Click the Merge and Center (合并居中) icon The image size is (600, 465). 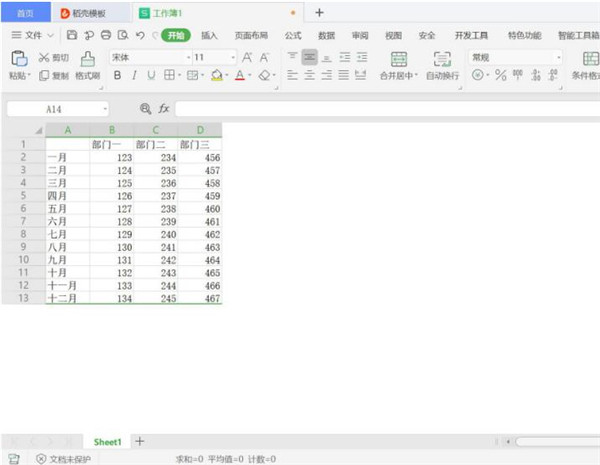point(399,65)
